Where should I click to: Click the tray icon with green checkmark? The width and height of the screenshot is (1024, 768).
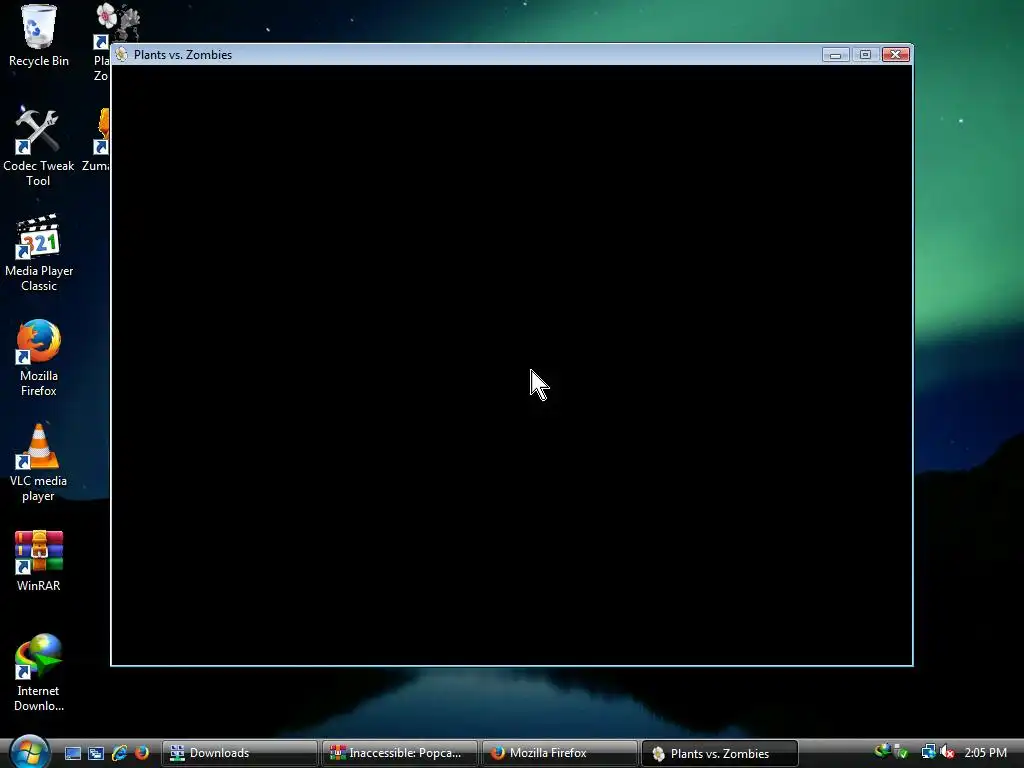click(901, 752)
